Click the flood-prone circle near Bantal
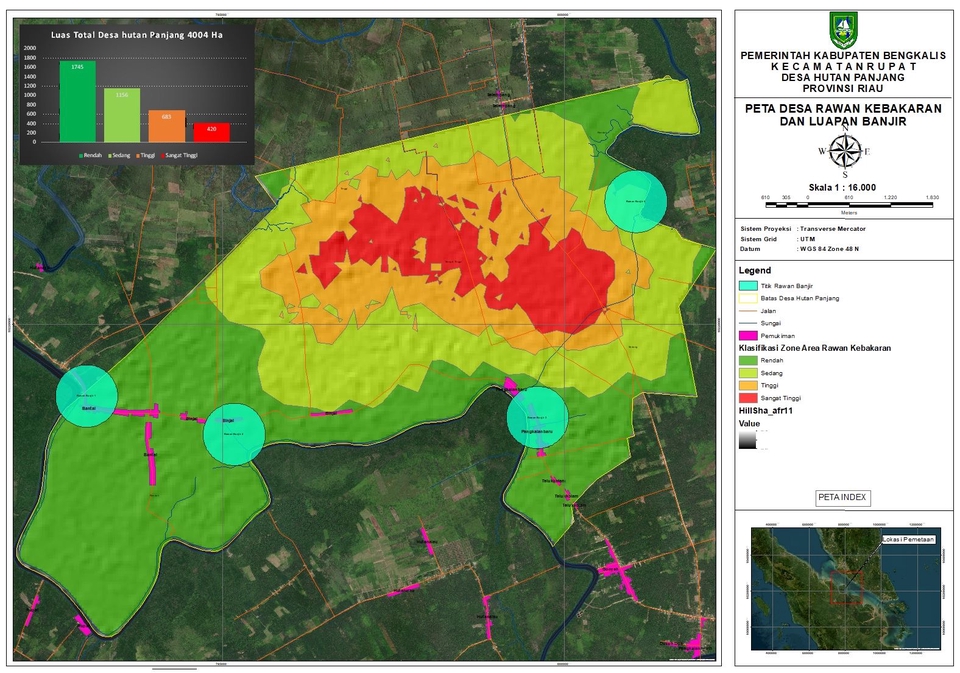Viewport: 960px width, 673px height. (x=86, y=396)
